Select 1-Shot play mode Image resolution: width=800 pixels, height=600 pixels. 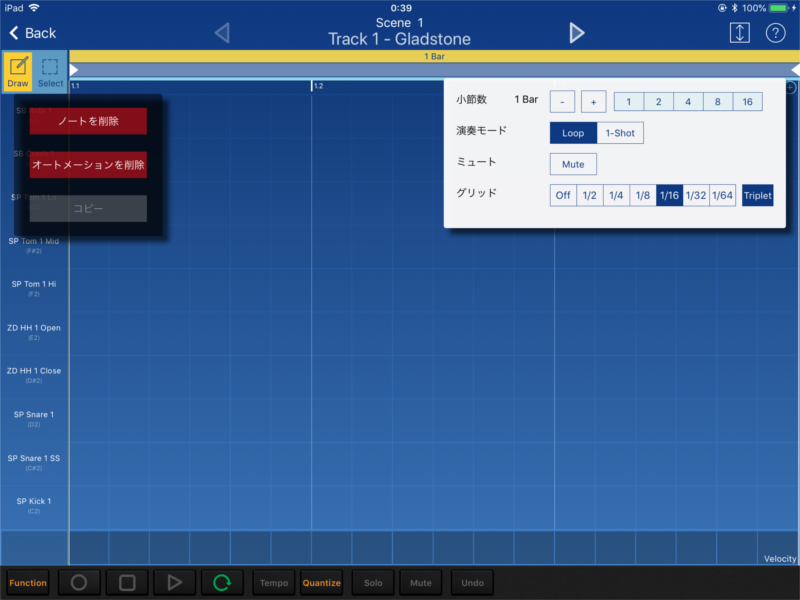[620, 133]
